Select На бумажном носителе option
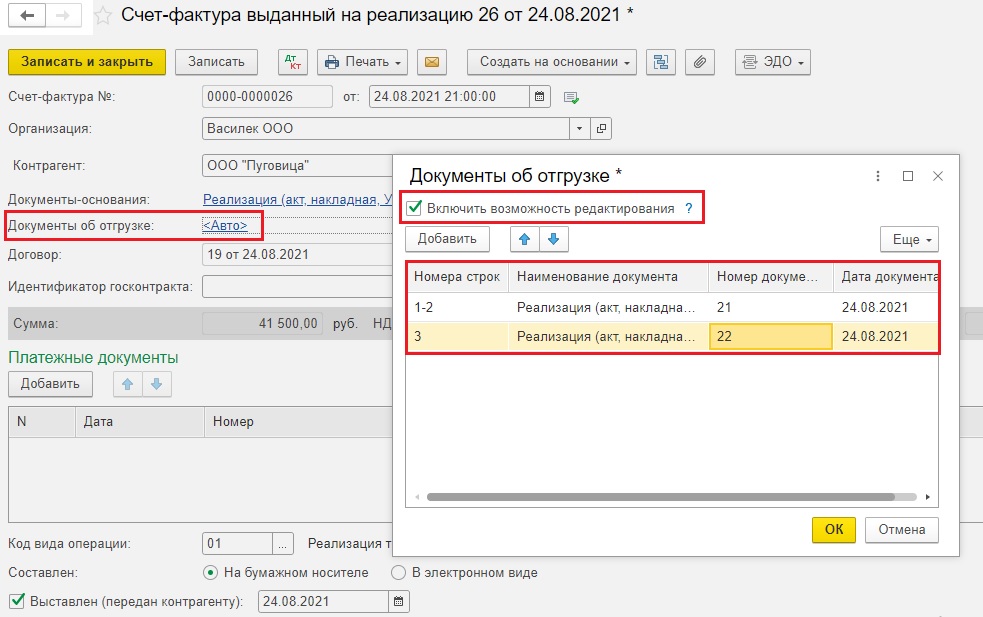 pyautogui.click(x=211, y=572)
